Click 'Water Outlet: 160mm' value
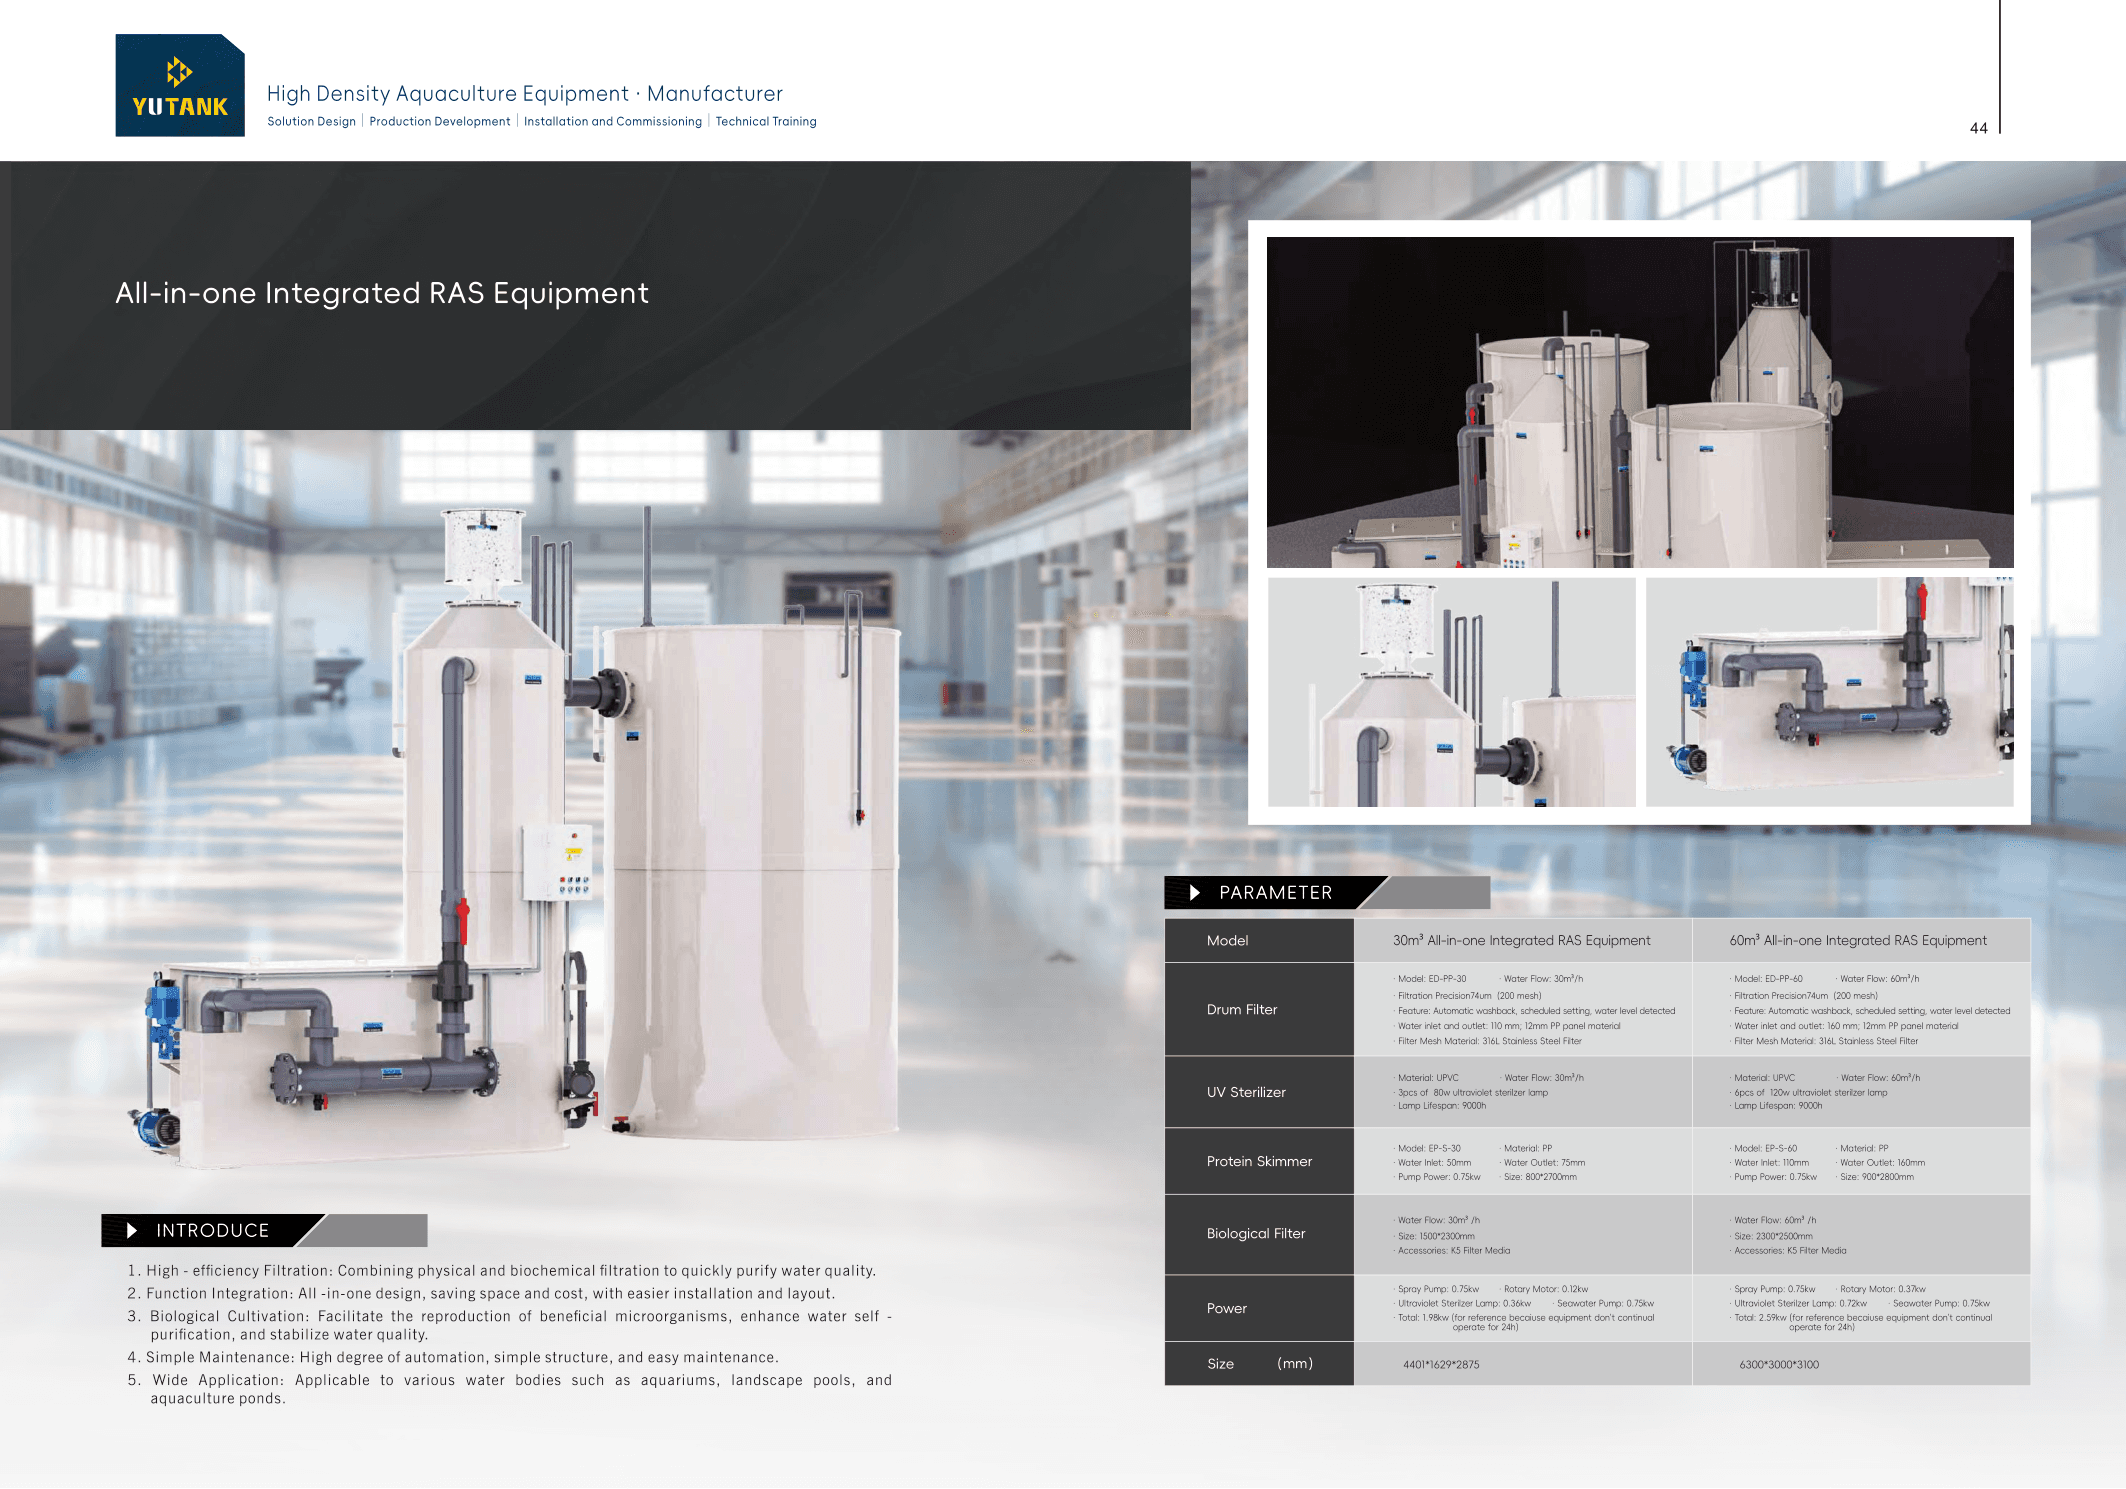This screenshot has height=1489, width=2126. click(x=1881, y=1163)
